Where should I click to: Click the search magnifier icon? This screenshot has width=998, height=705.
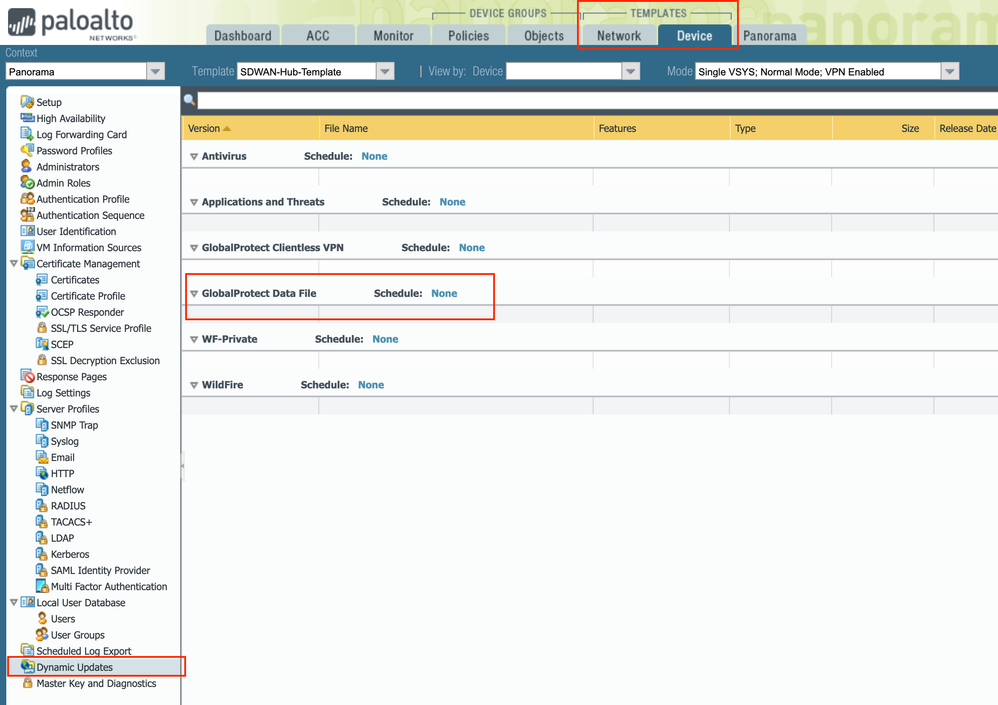click(189, 100)
